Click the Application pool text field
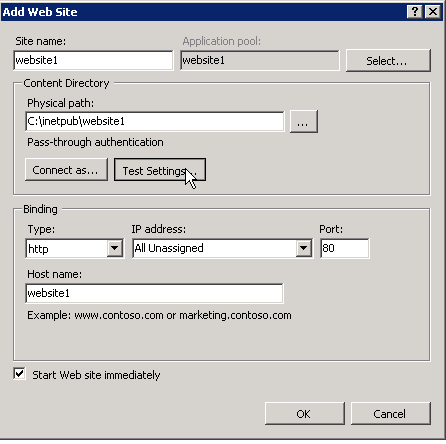The width and height of the screenshot is (446, 444). click(260, 60)
